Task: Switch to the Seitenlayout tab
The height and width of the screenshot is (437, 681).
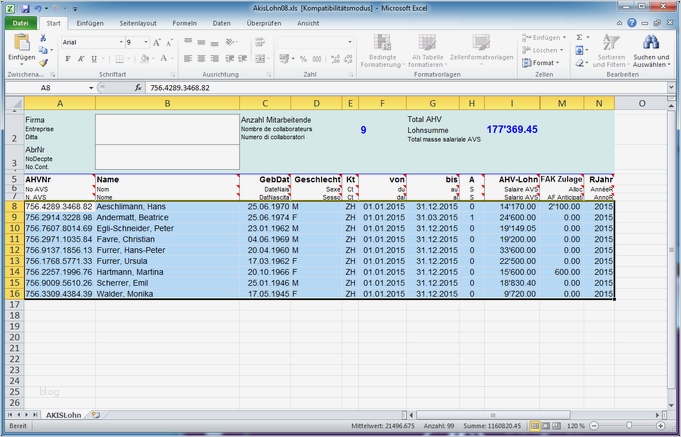Action: pyautogui.click(x=138, y=22)
